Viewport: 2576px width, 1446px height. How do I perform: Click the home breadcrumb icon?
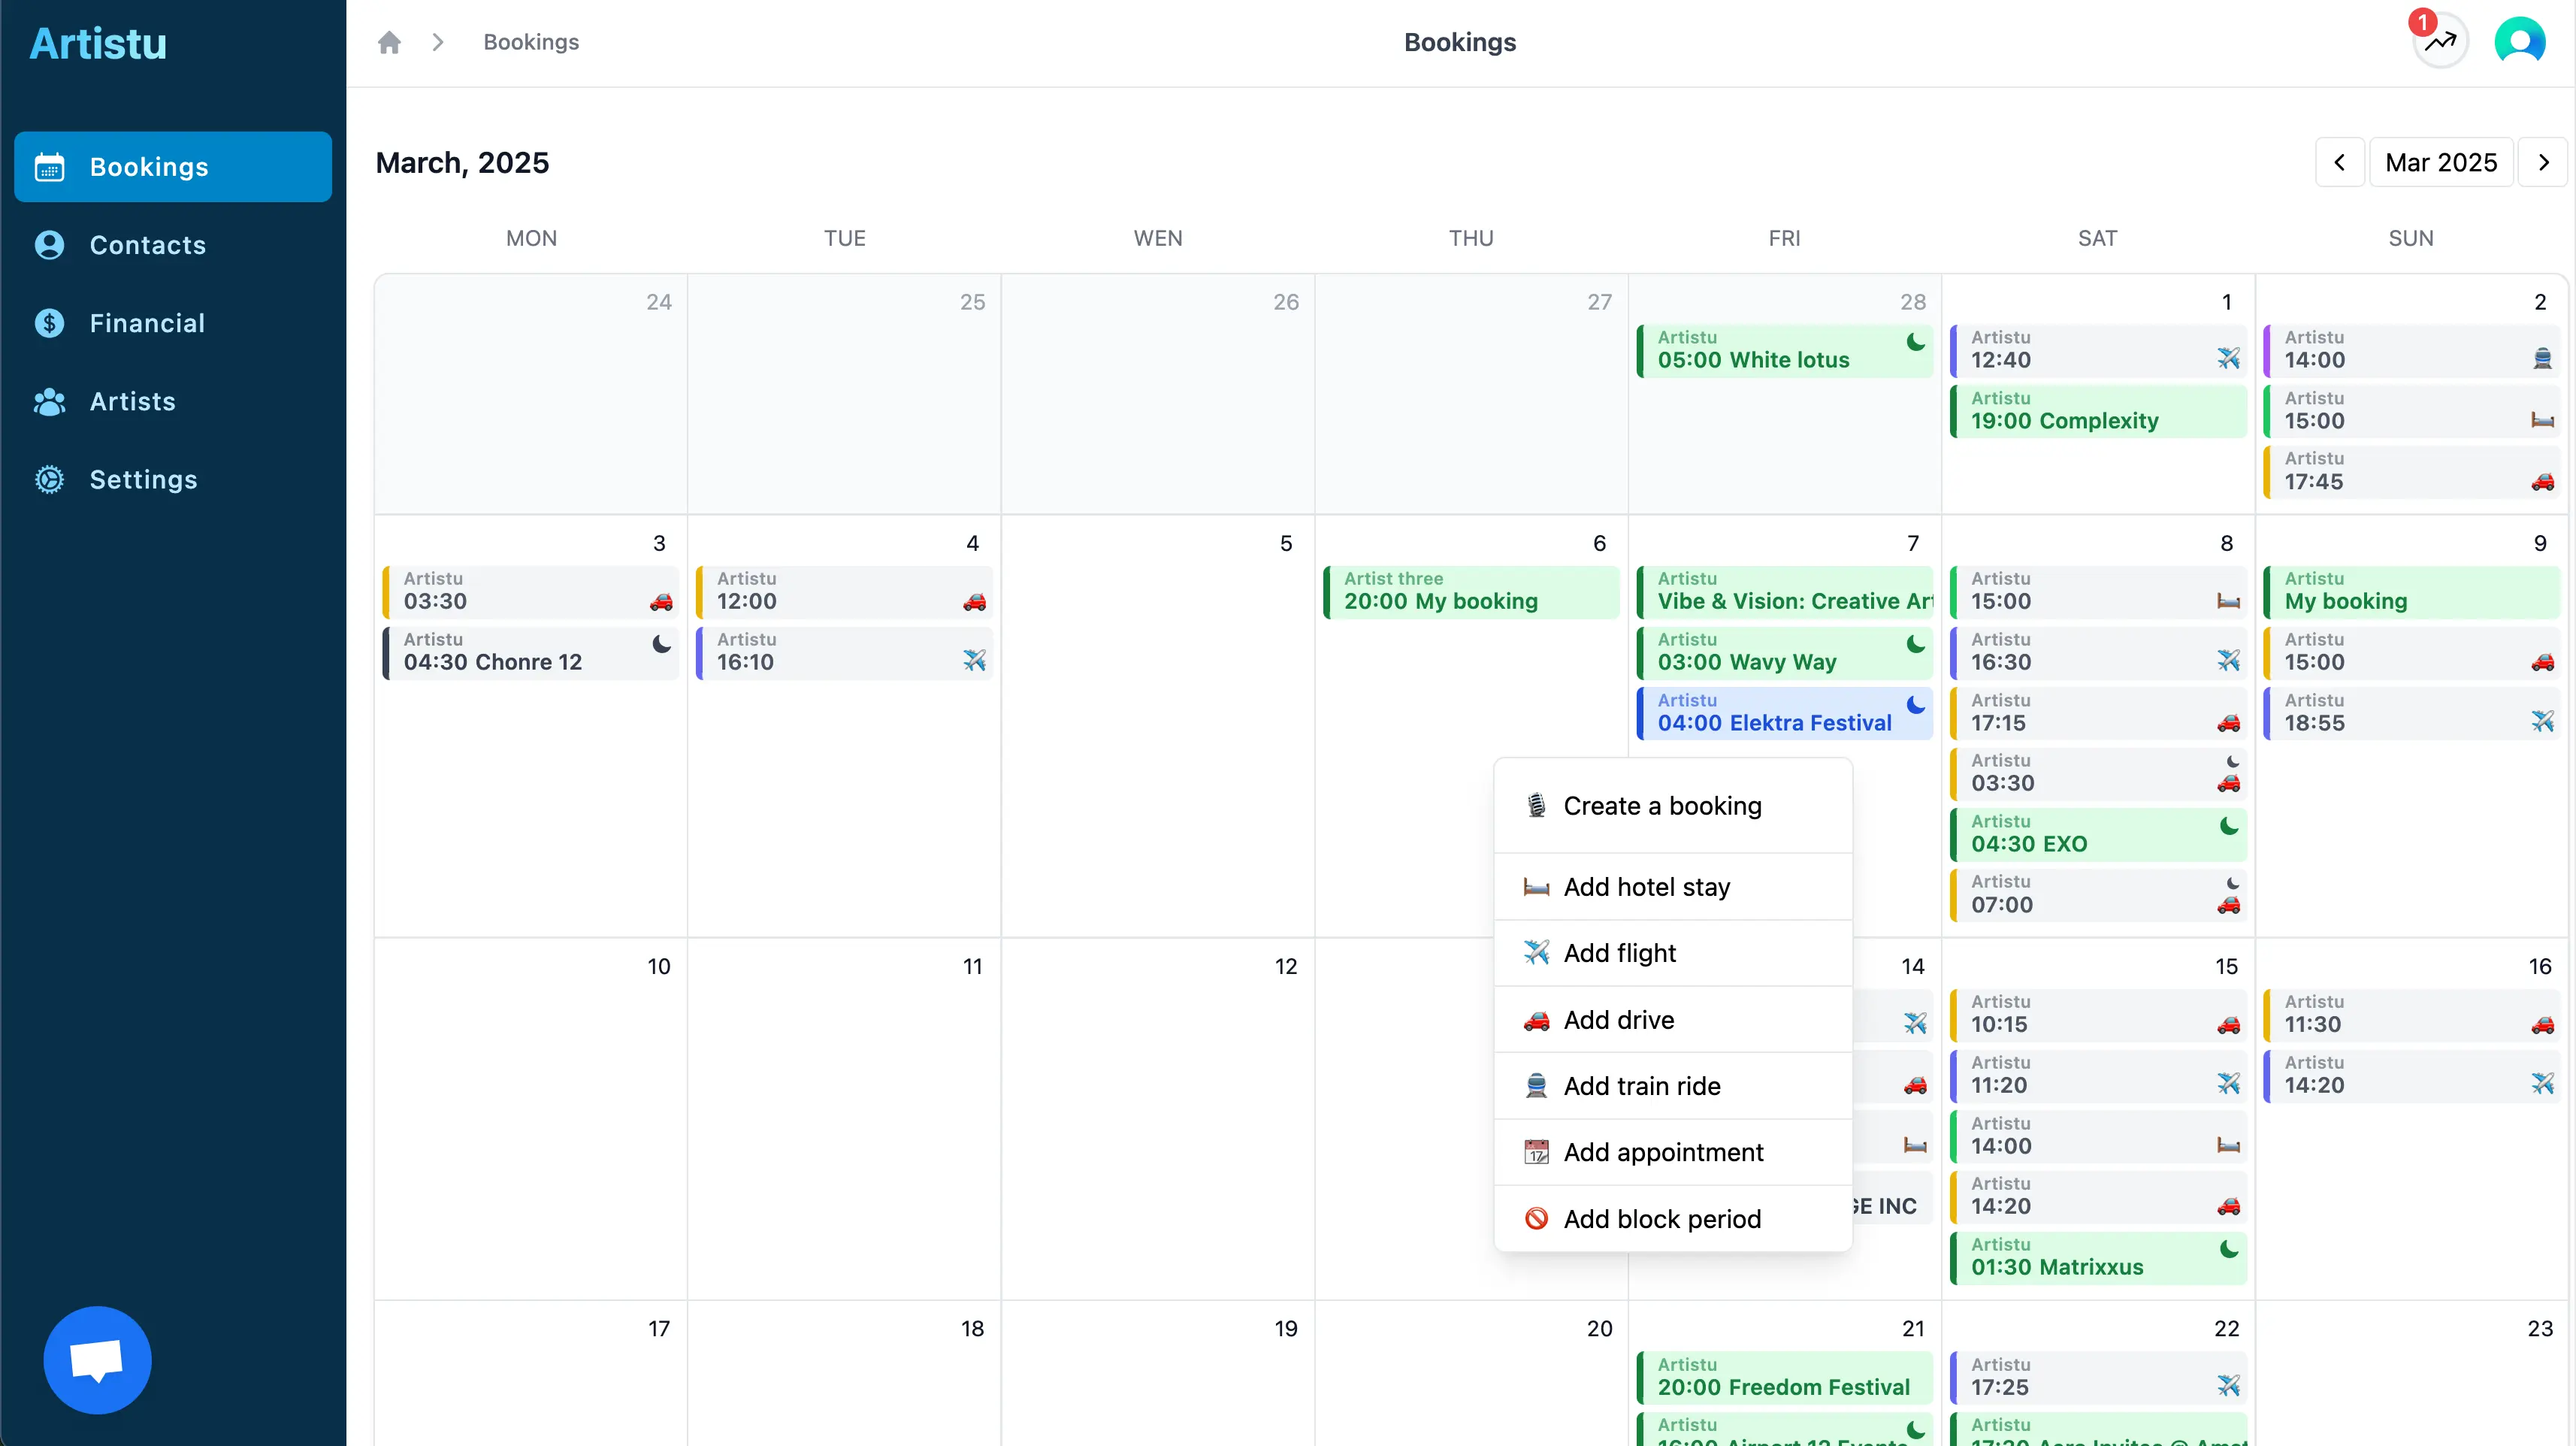(389, 42)
